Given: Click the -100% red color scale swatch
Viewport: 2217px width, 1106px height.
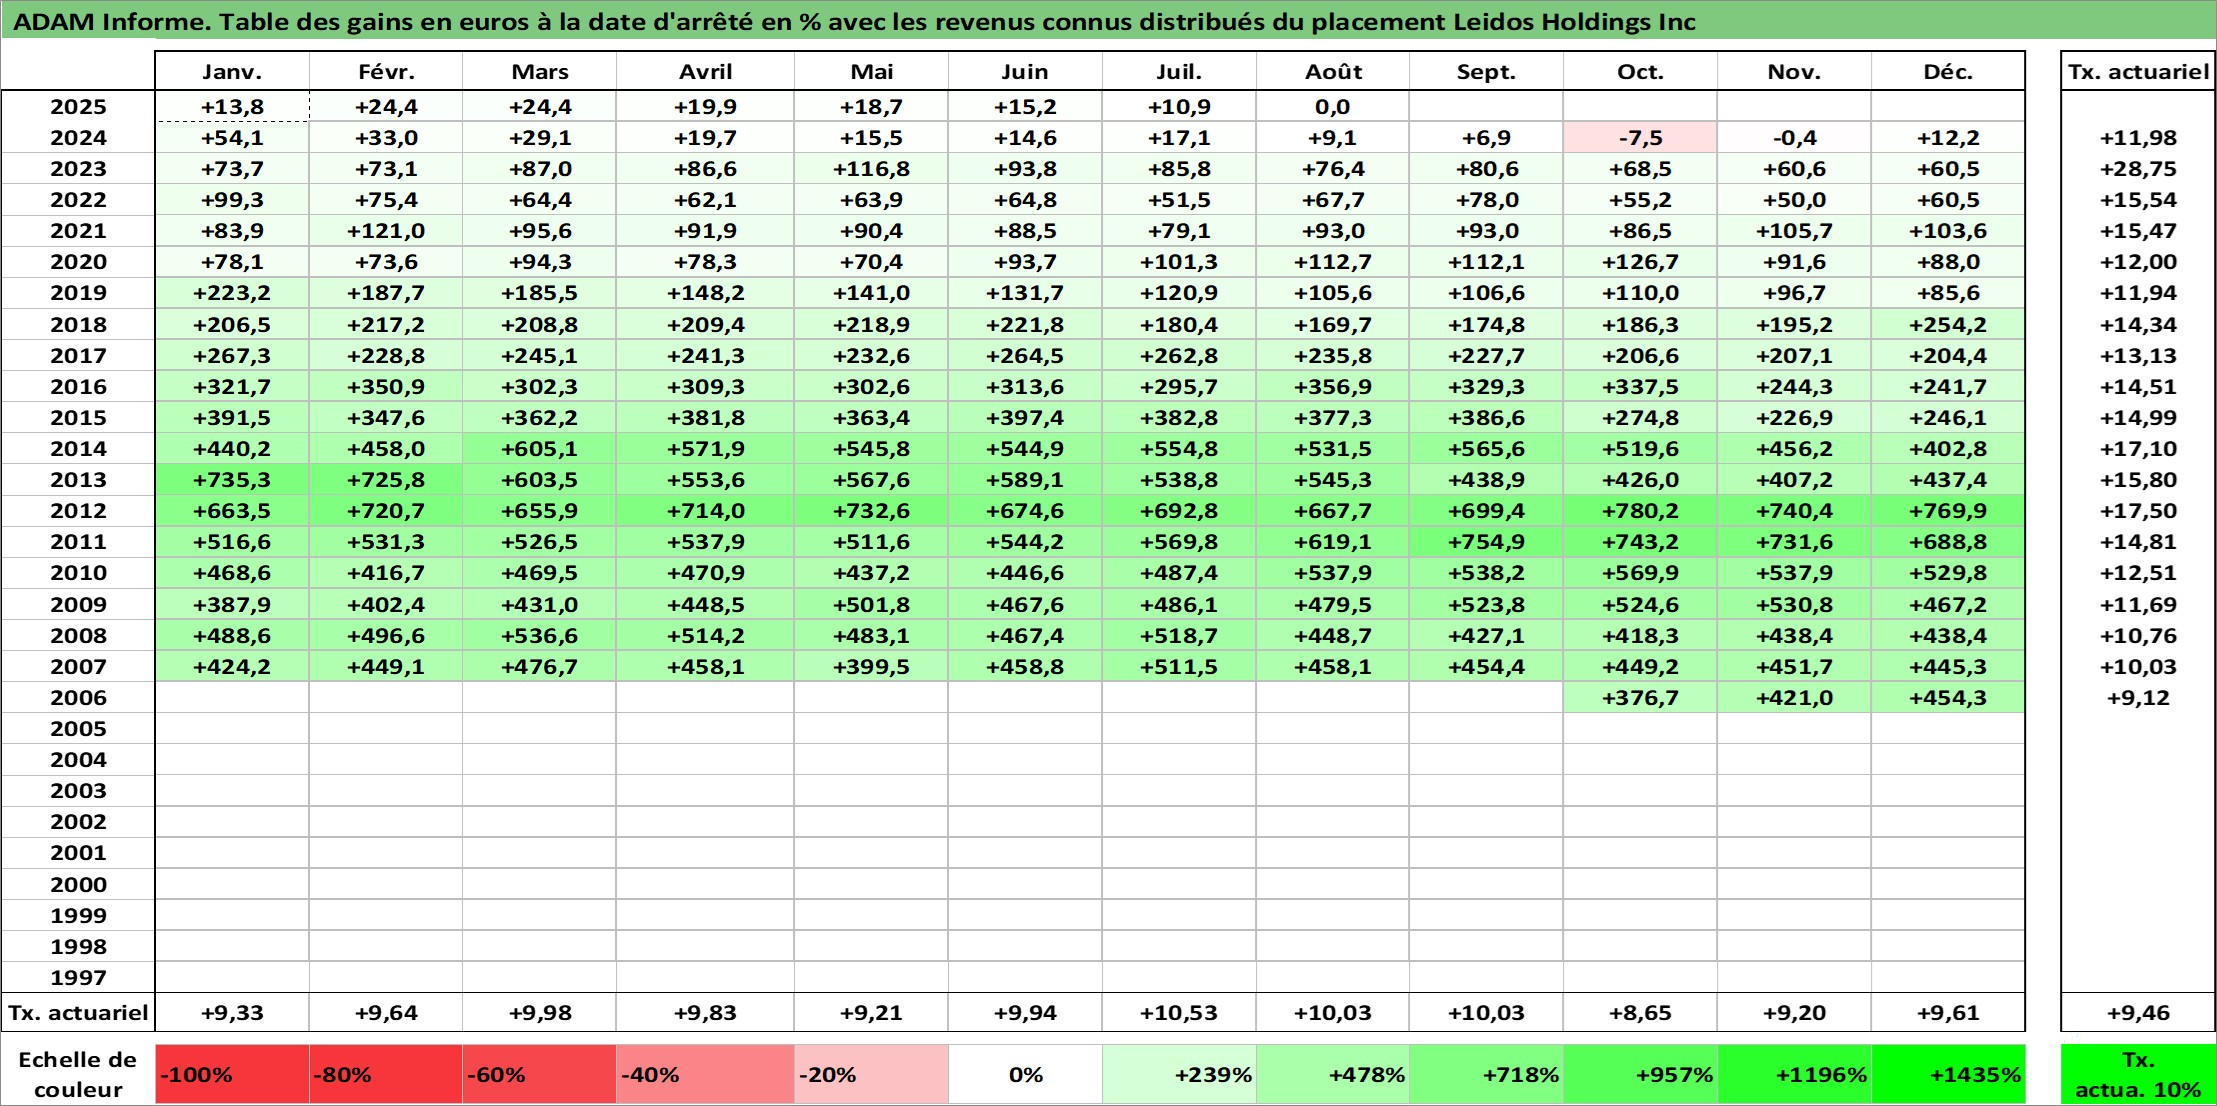Looking at the screenshot, I should pos(232,1075).
